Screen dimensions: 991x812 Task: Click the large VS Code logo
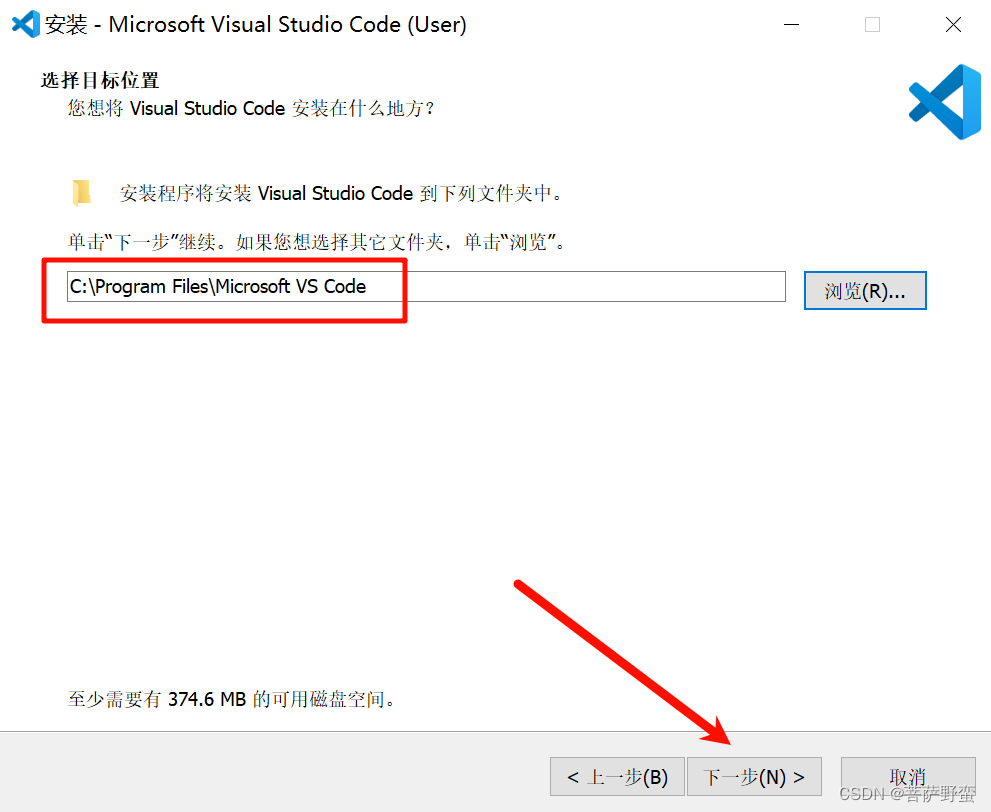(945, 102)
